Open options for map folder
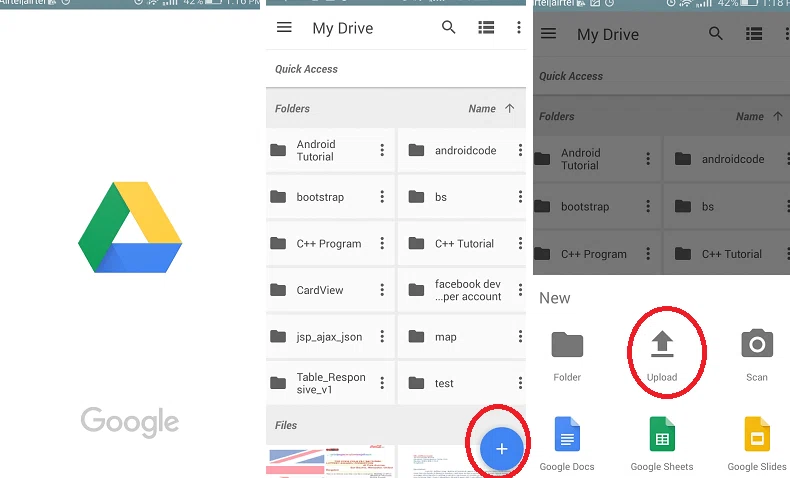This screenshot has width=790, height=478. click(x=520, y=336)
